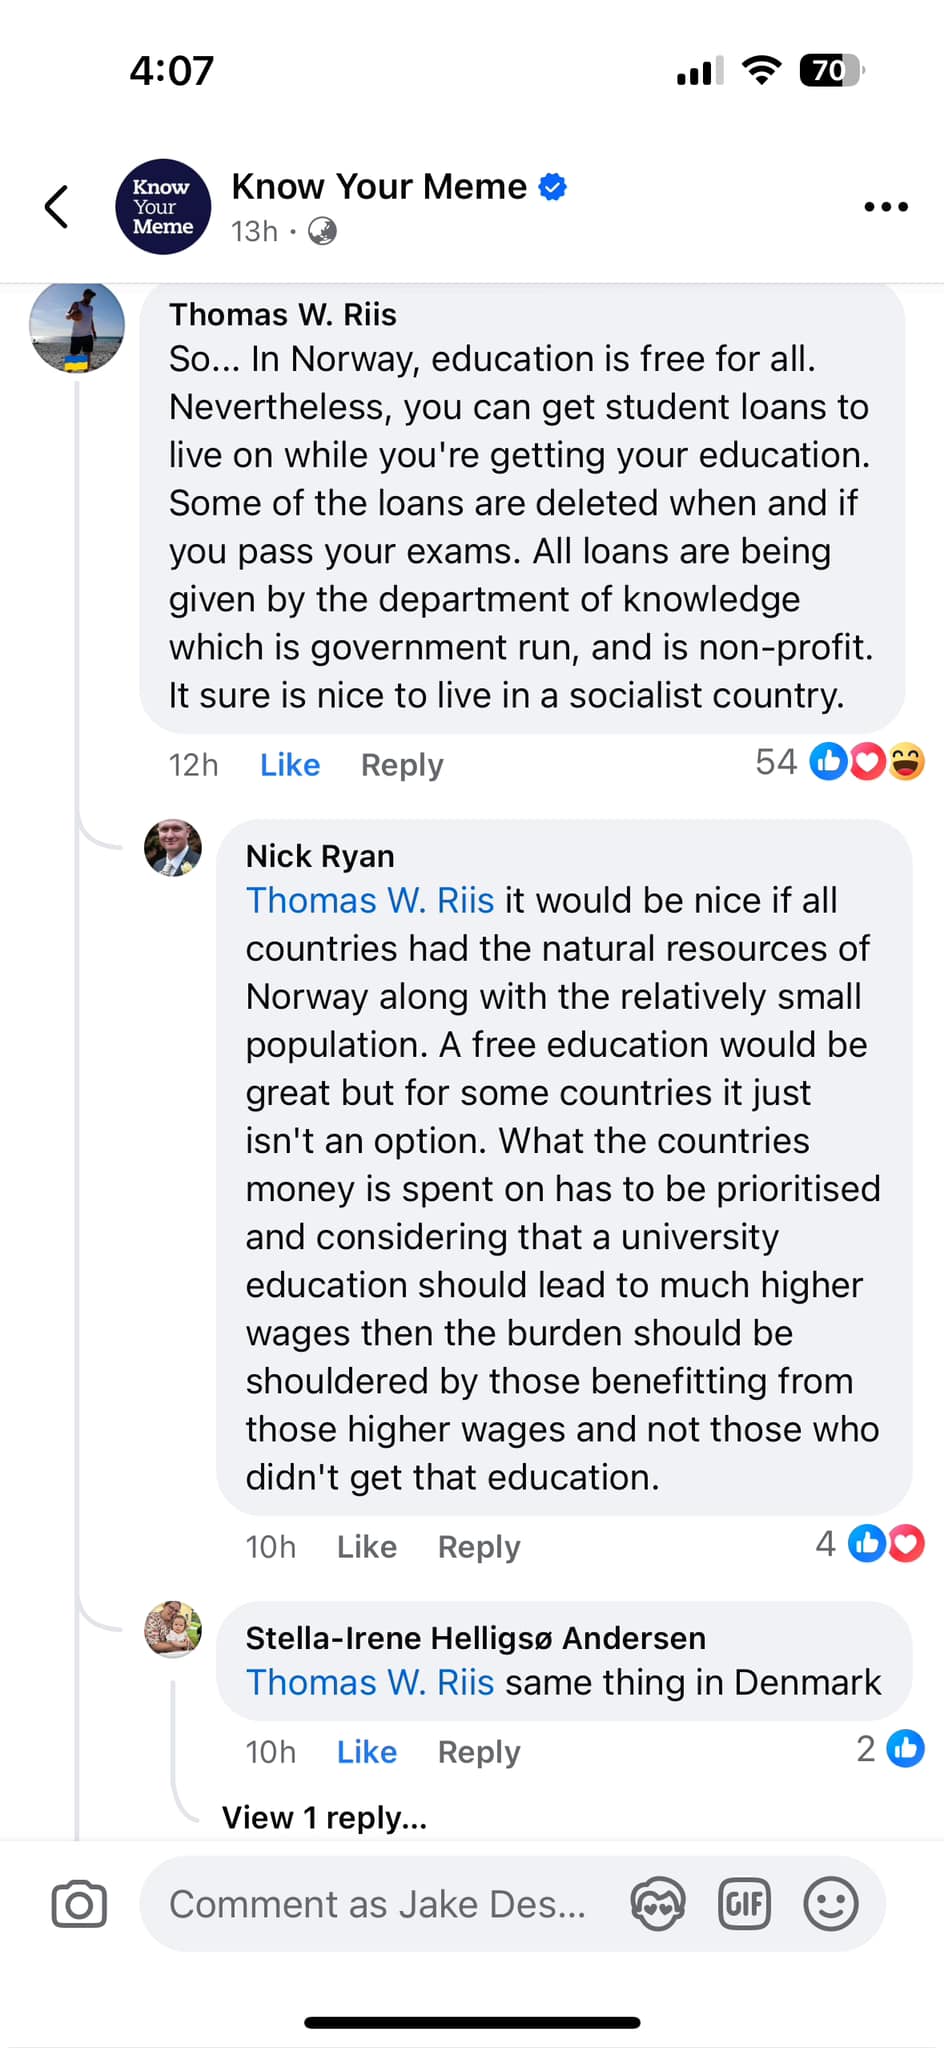Open Nick Ryan's profile picture
This screenshot has width=944, height=2048.
click(173, 848)
